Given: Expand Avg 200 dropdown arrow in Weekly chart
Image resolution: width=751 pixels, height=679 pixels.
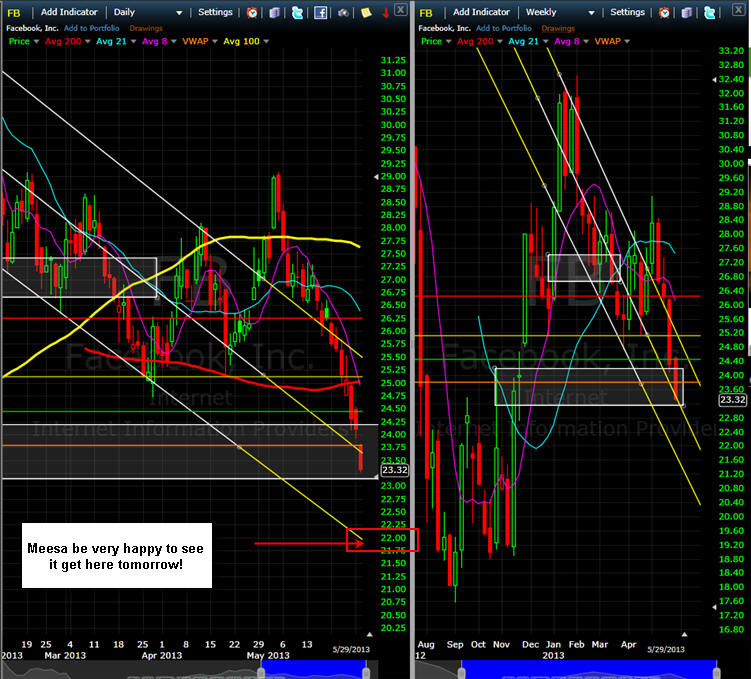Looking at the screenshot, I should [x=500, y=42].
